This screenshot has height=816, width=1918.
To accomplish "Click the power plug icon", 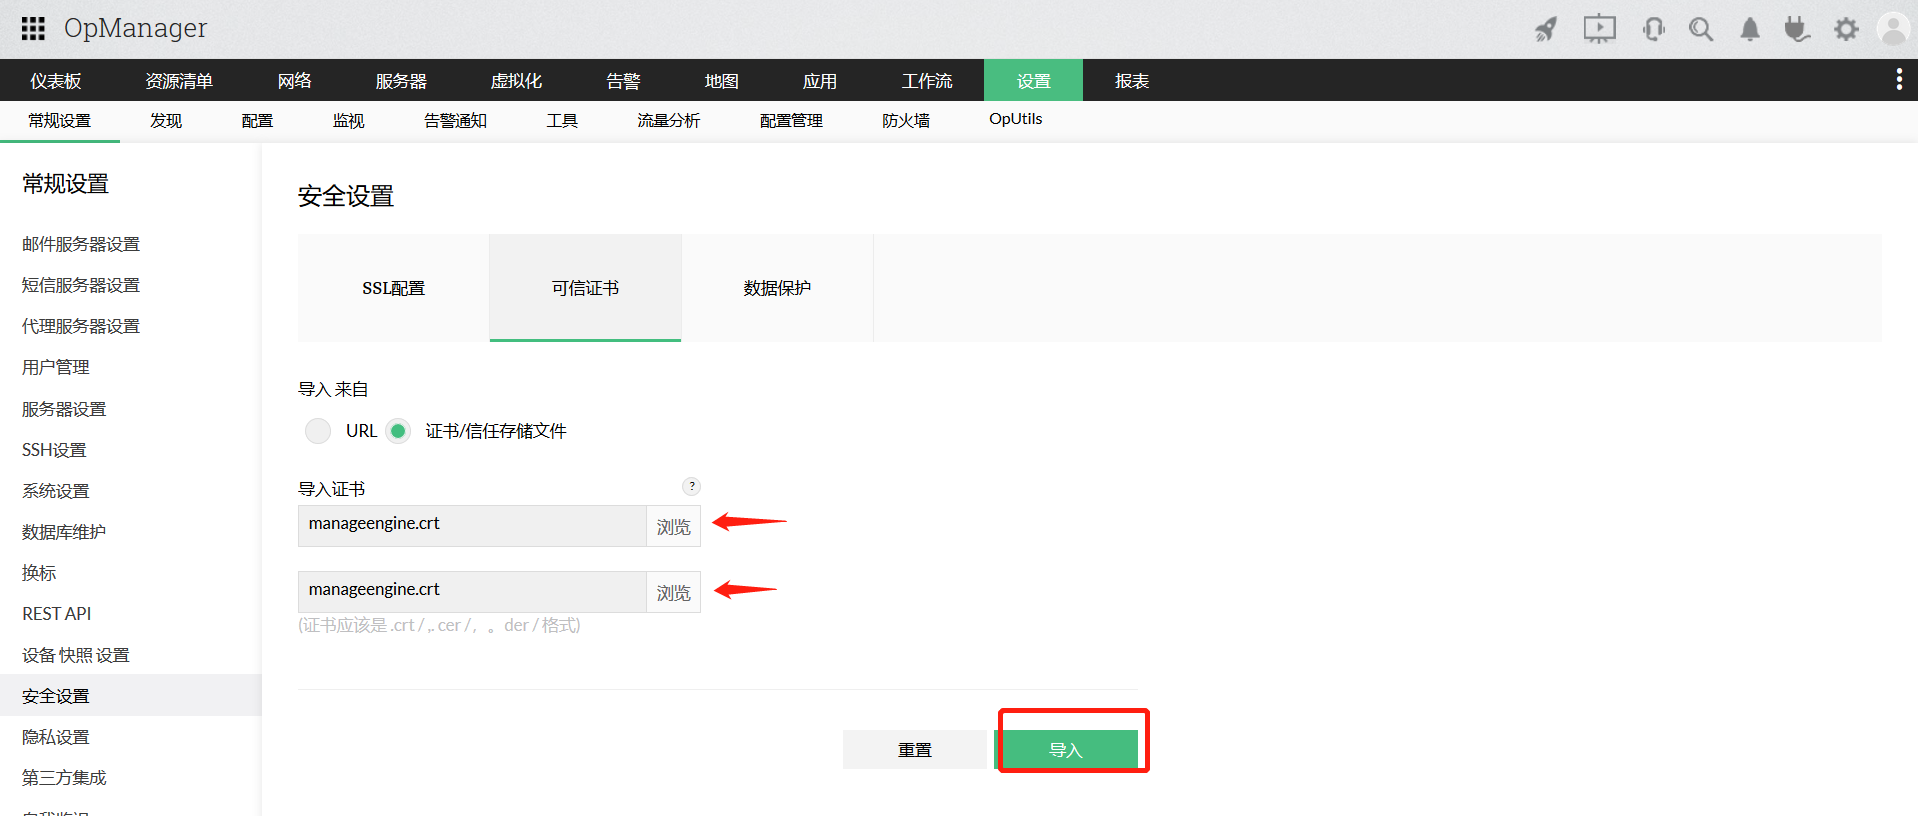I will (x=1797, y=29).
